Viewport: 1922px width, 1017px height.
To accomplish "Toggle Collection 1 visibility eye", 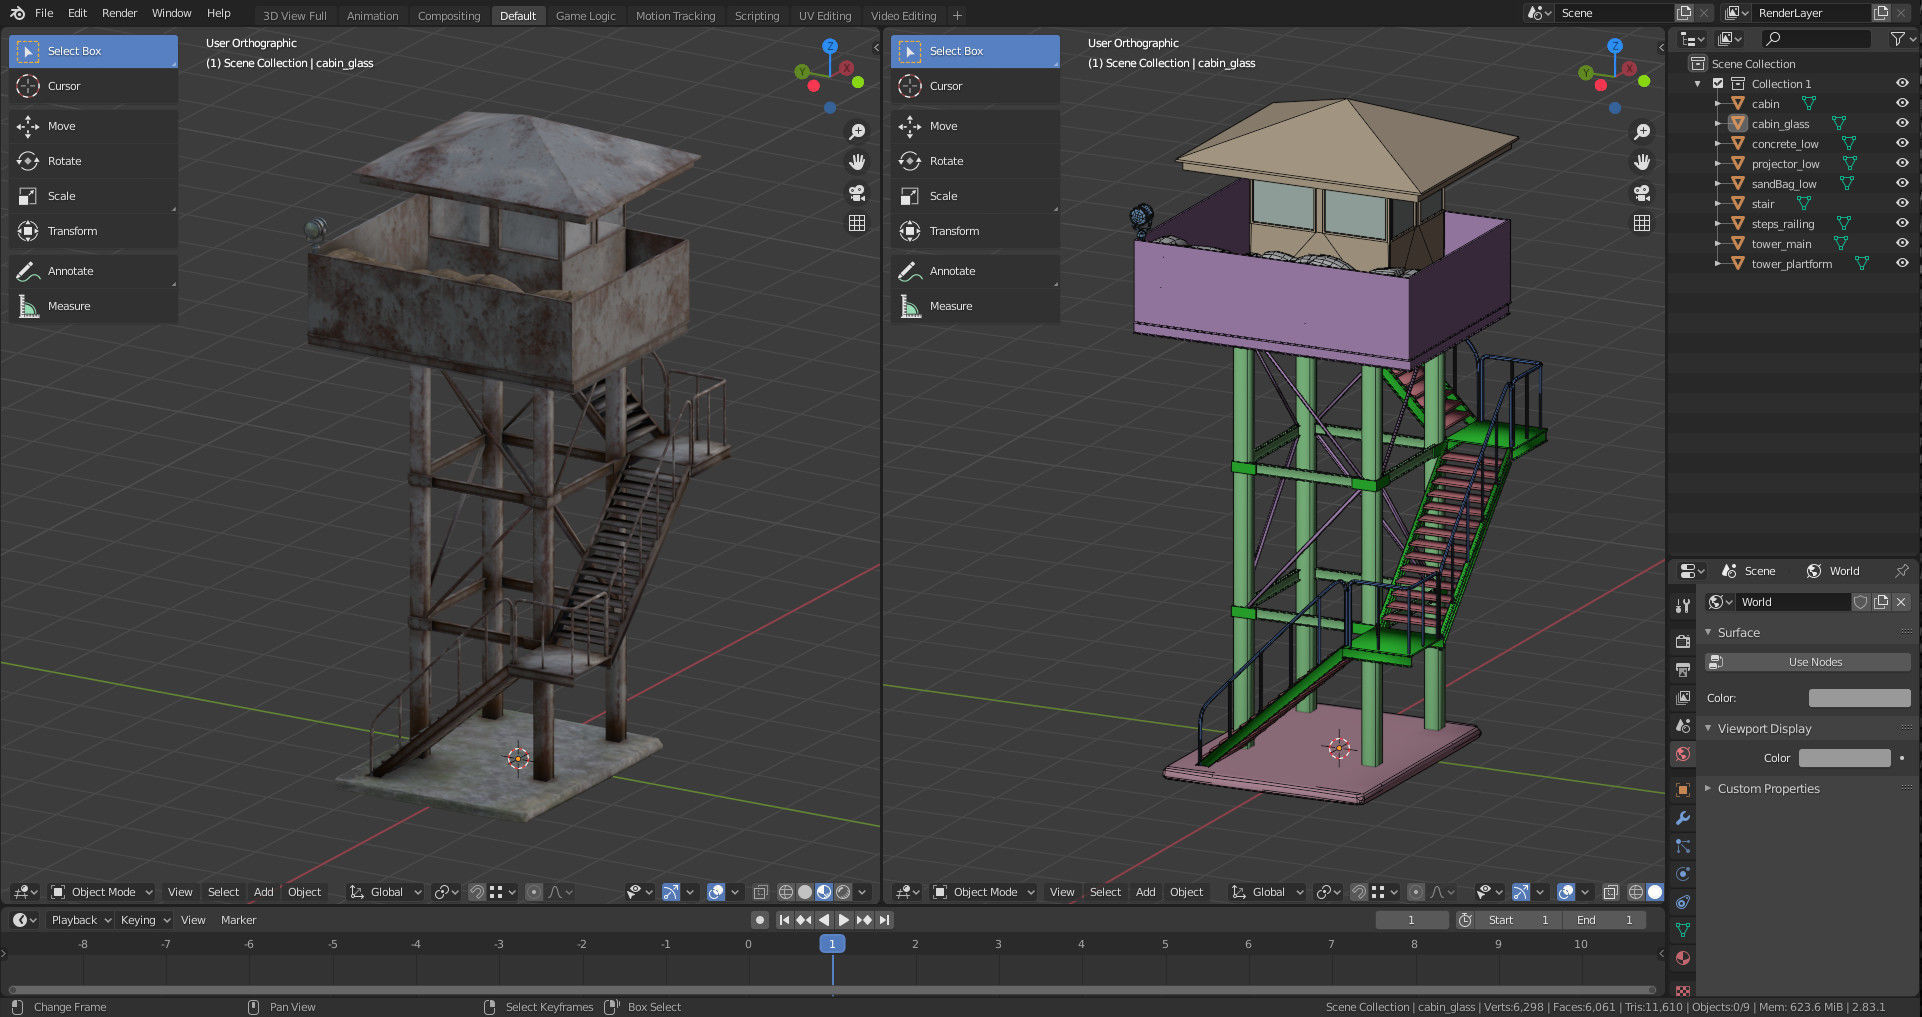I will tap(1902, 83).
